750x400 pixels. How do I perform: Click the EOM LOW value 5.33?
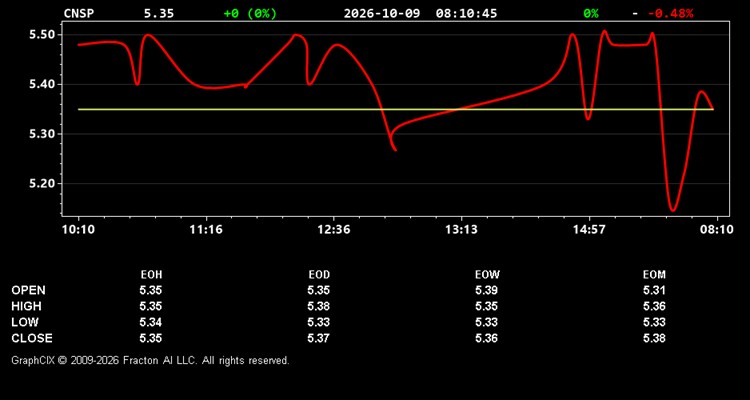click(x=654, y=322)
